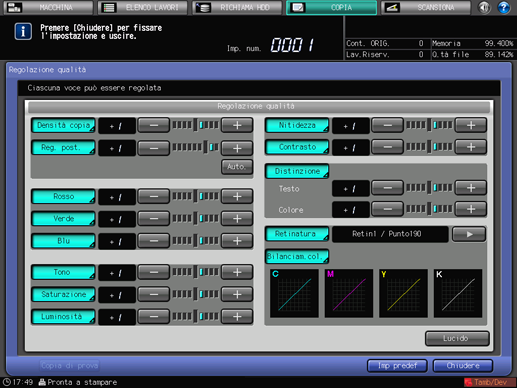Image resolution: width=517 pixels, height=388 pixels.
Task: Click the Chiudere button
Action: click(x=463, y=366)
